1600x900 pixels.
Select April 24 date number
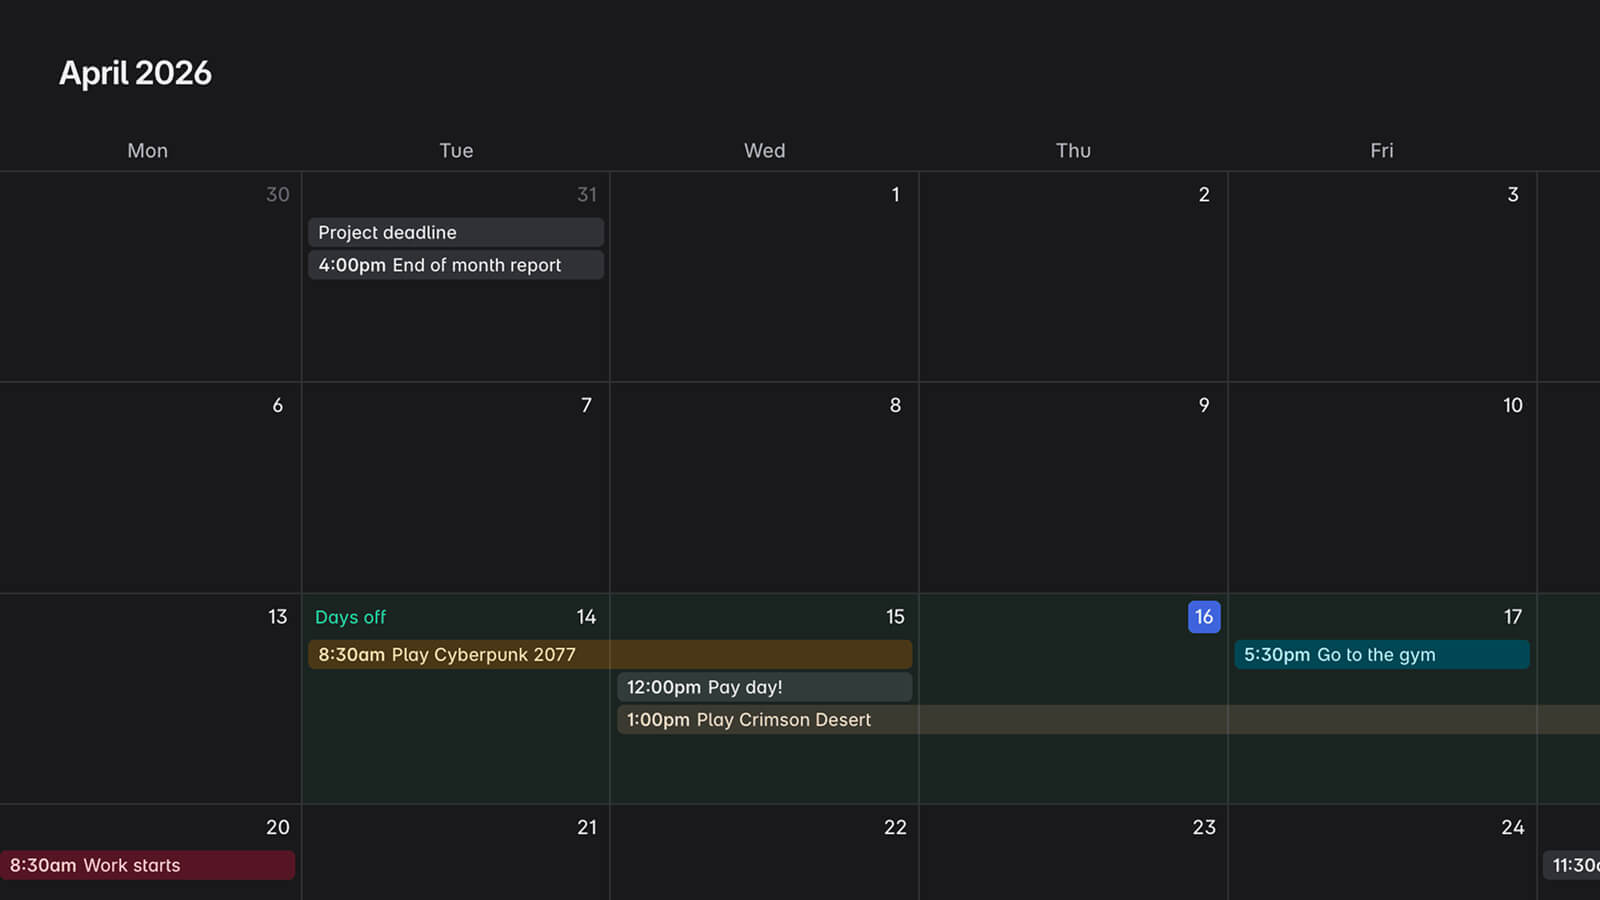click(x=1513, y=827)
